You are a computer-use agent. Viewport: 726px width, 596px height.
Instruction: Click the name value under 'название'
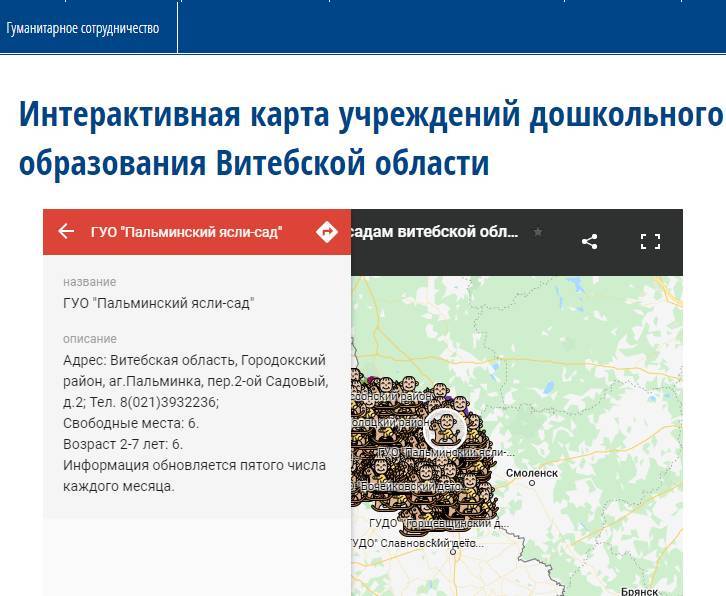point(158,303)
